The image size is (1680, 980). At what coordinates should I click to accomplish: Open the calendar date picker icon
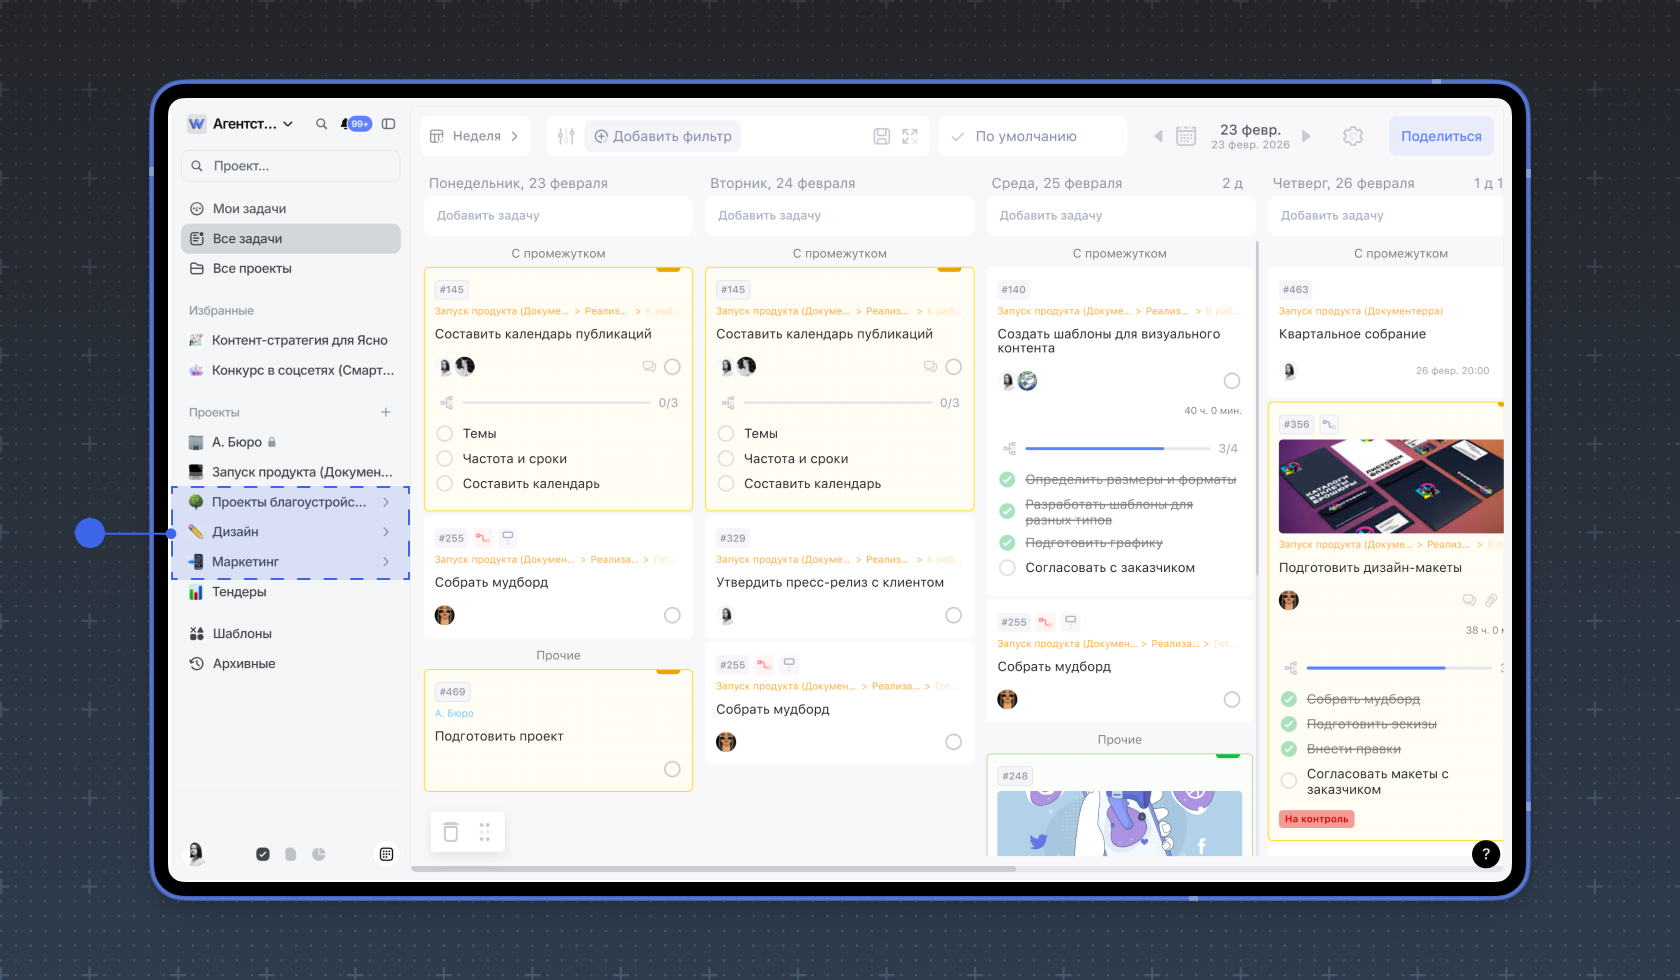pos(1186,136)
